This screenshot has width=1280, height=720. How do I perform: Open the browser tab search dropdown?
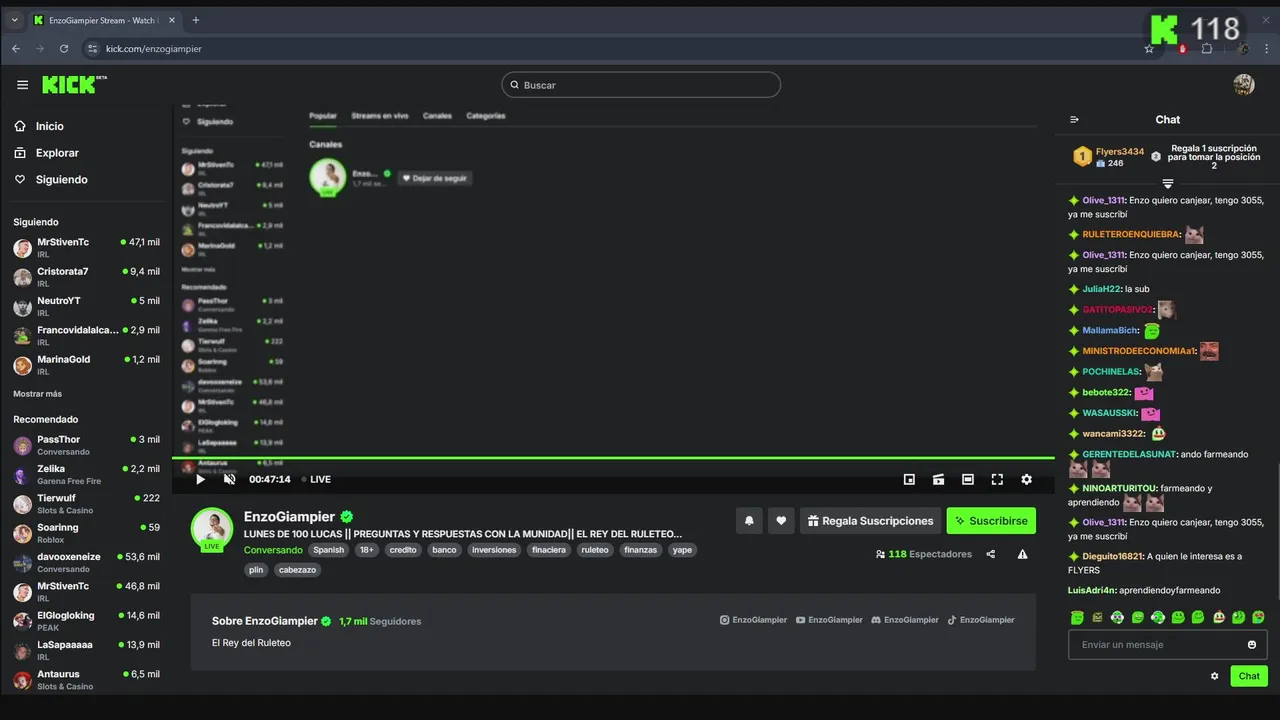tap(14, 20)
